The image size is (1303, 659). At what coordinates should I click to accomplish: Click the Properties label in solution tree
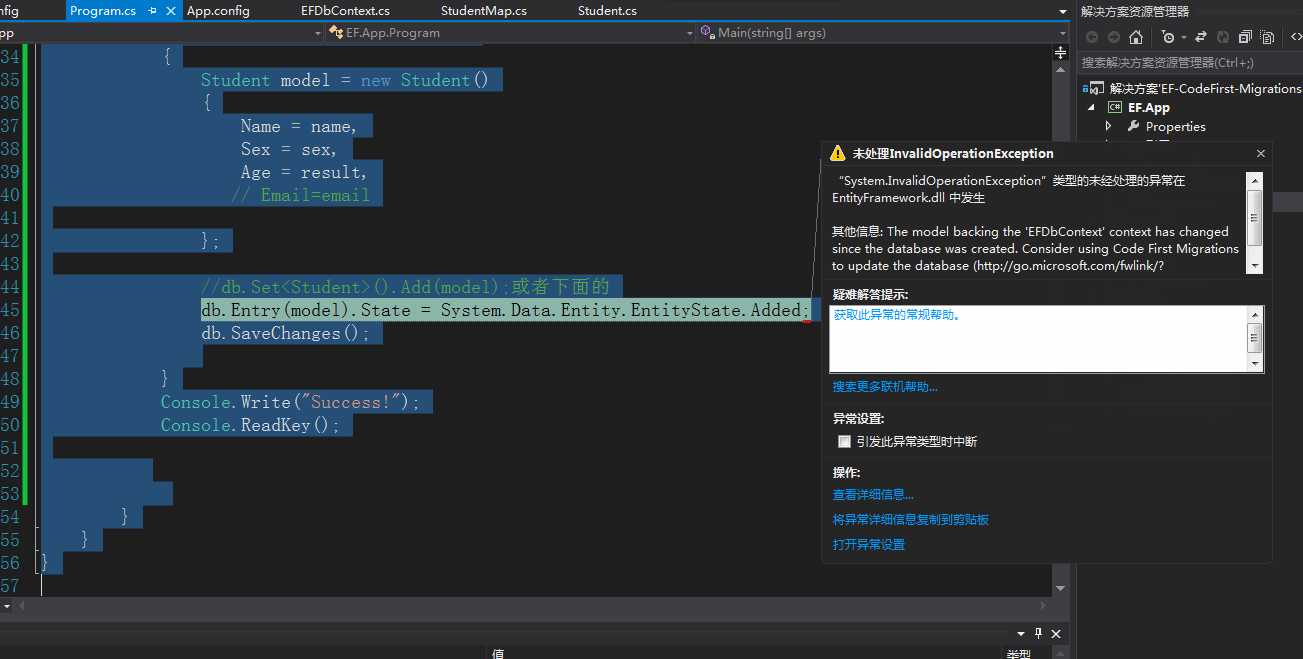pyautogui.click(x=1176, y=126)
